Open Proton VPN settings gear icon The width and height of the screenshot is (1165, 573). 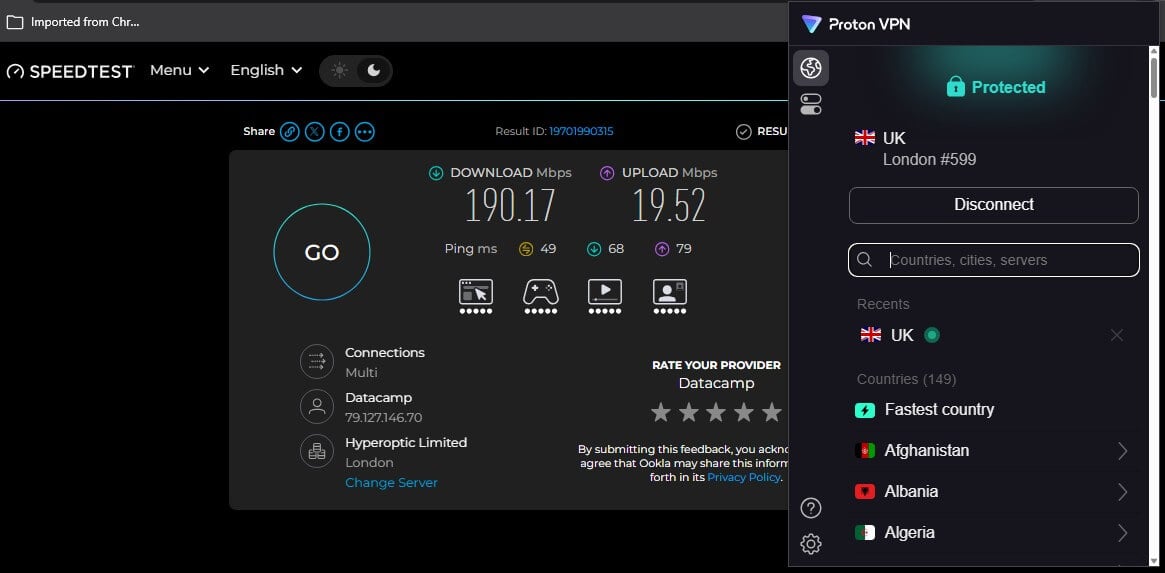click(811, 544)
